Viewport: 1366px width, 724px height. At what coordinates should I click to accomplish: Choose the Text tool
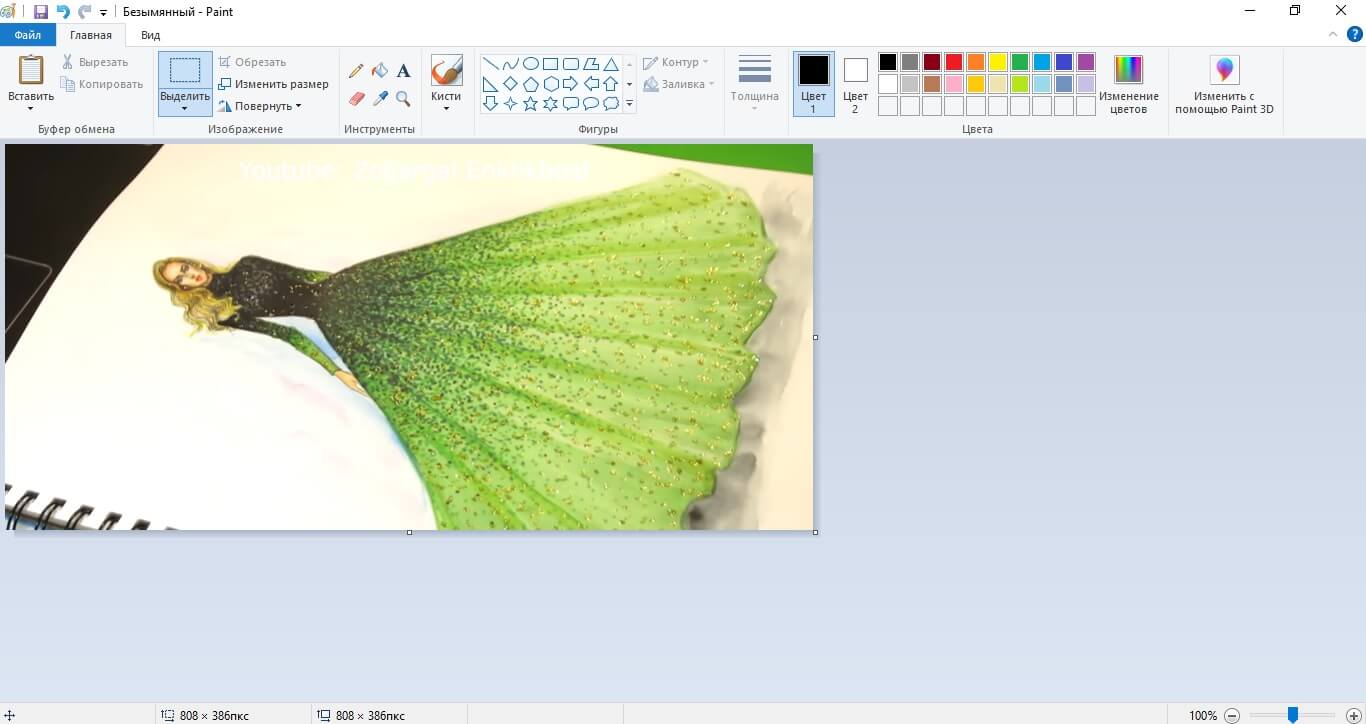click(404, 71)
